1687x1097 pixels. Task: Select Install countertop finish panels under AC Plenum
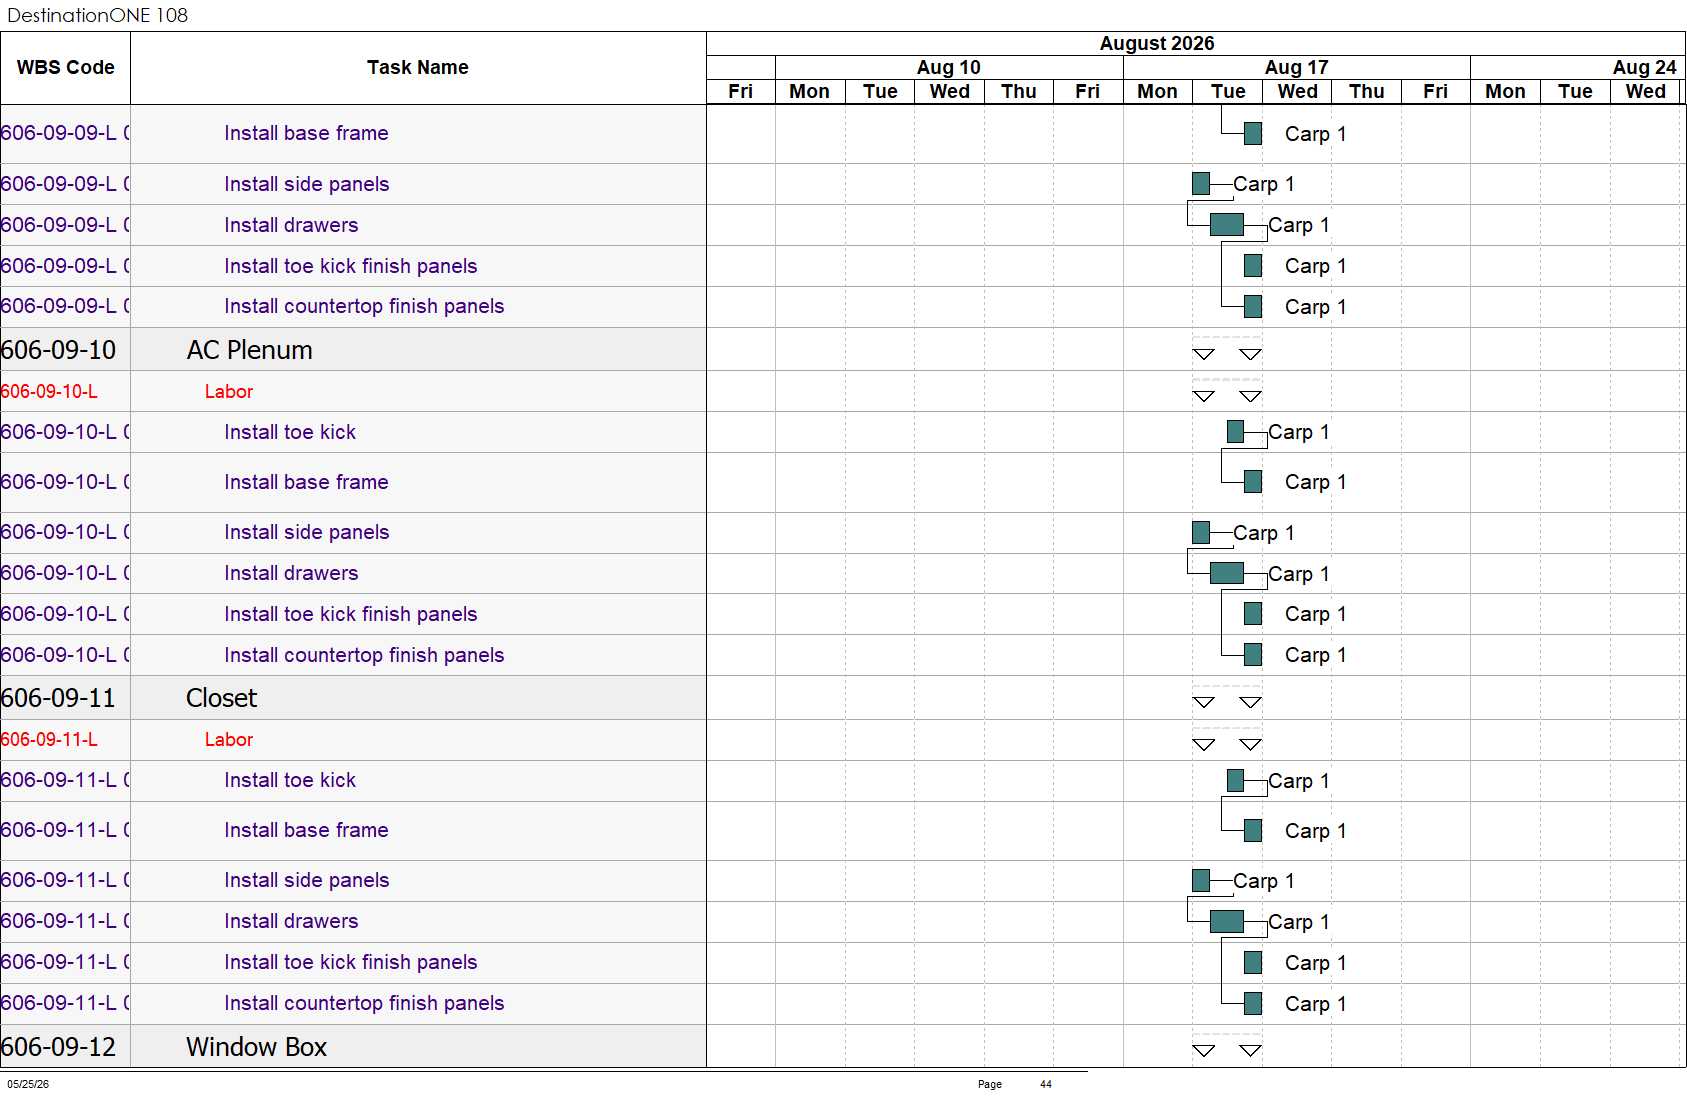pyautogui.click(x=364, y=655)
